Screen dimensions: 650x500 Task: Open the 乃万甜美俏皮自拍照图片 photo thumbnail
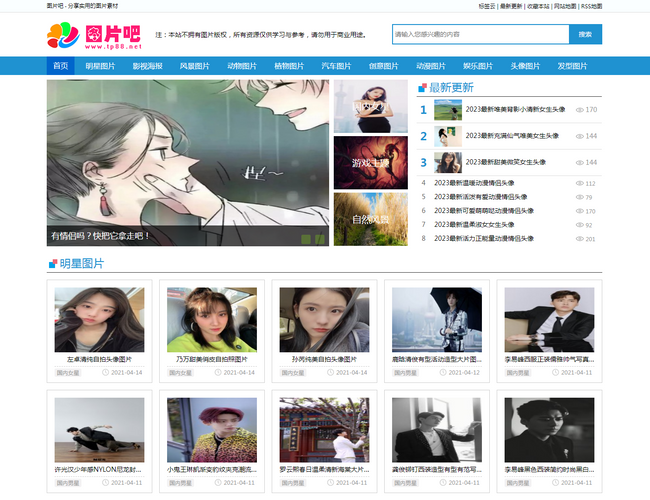point(212,320)
